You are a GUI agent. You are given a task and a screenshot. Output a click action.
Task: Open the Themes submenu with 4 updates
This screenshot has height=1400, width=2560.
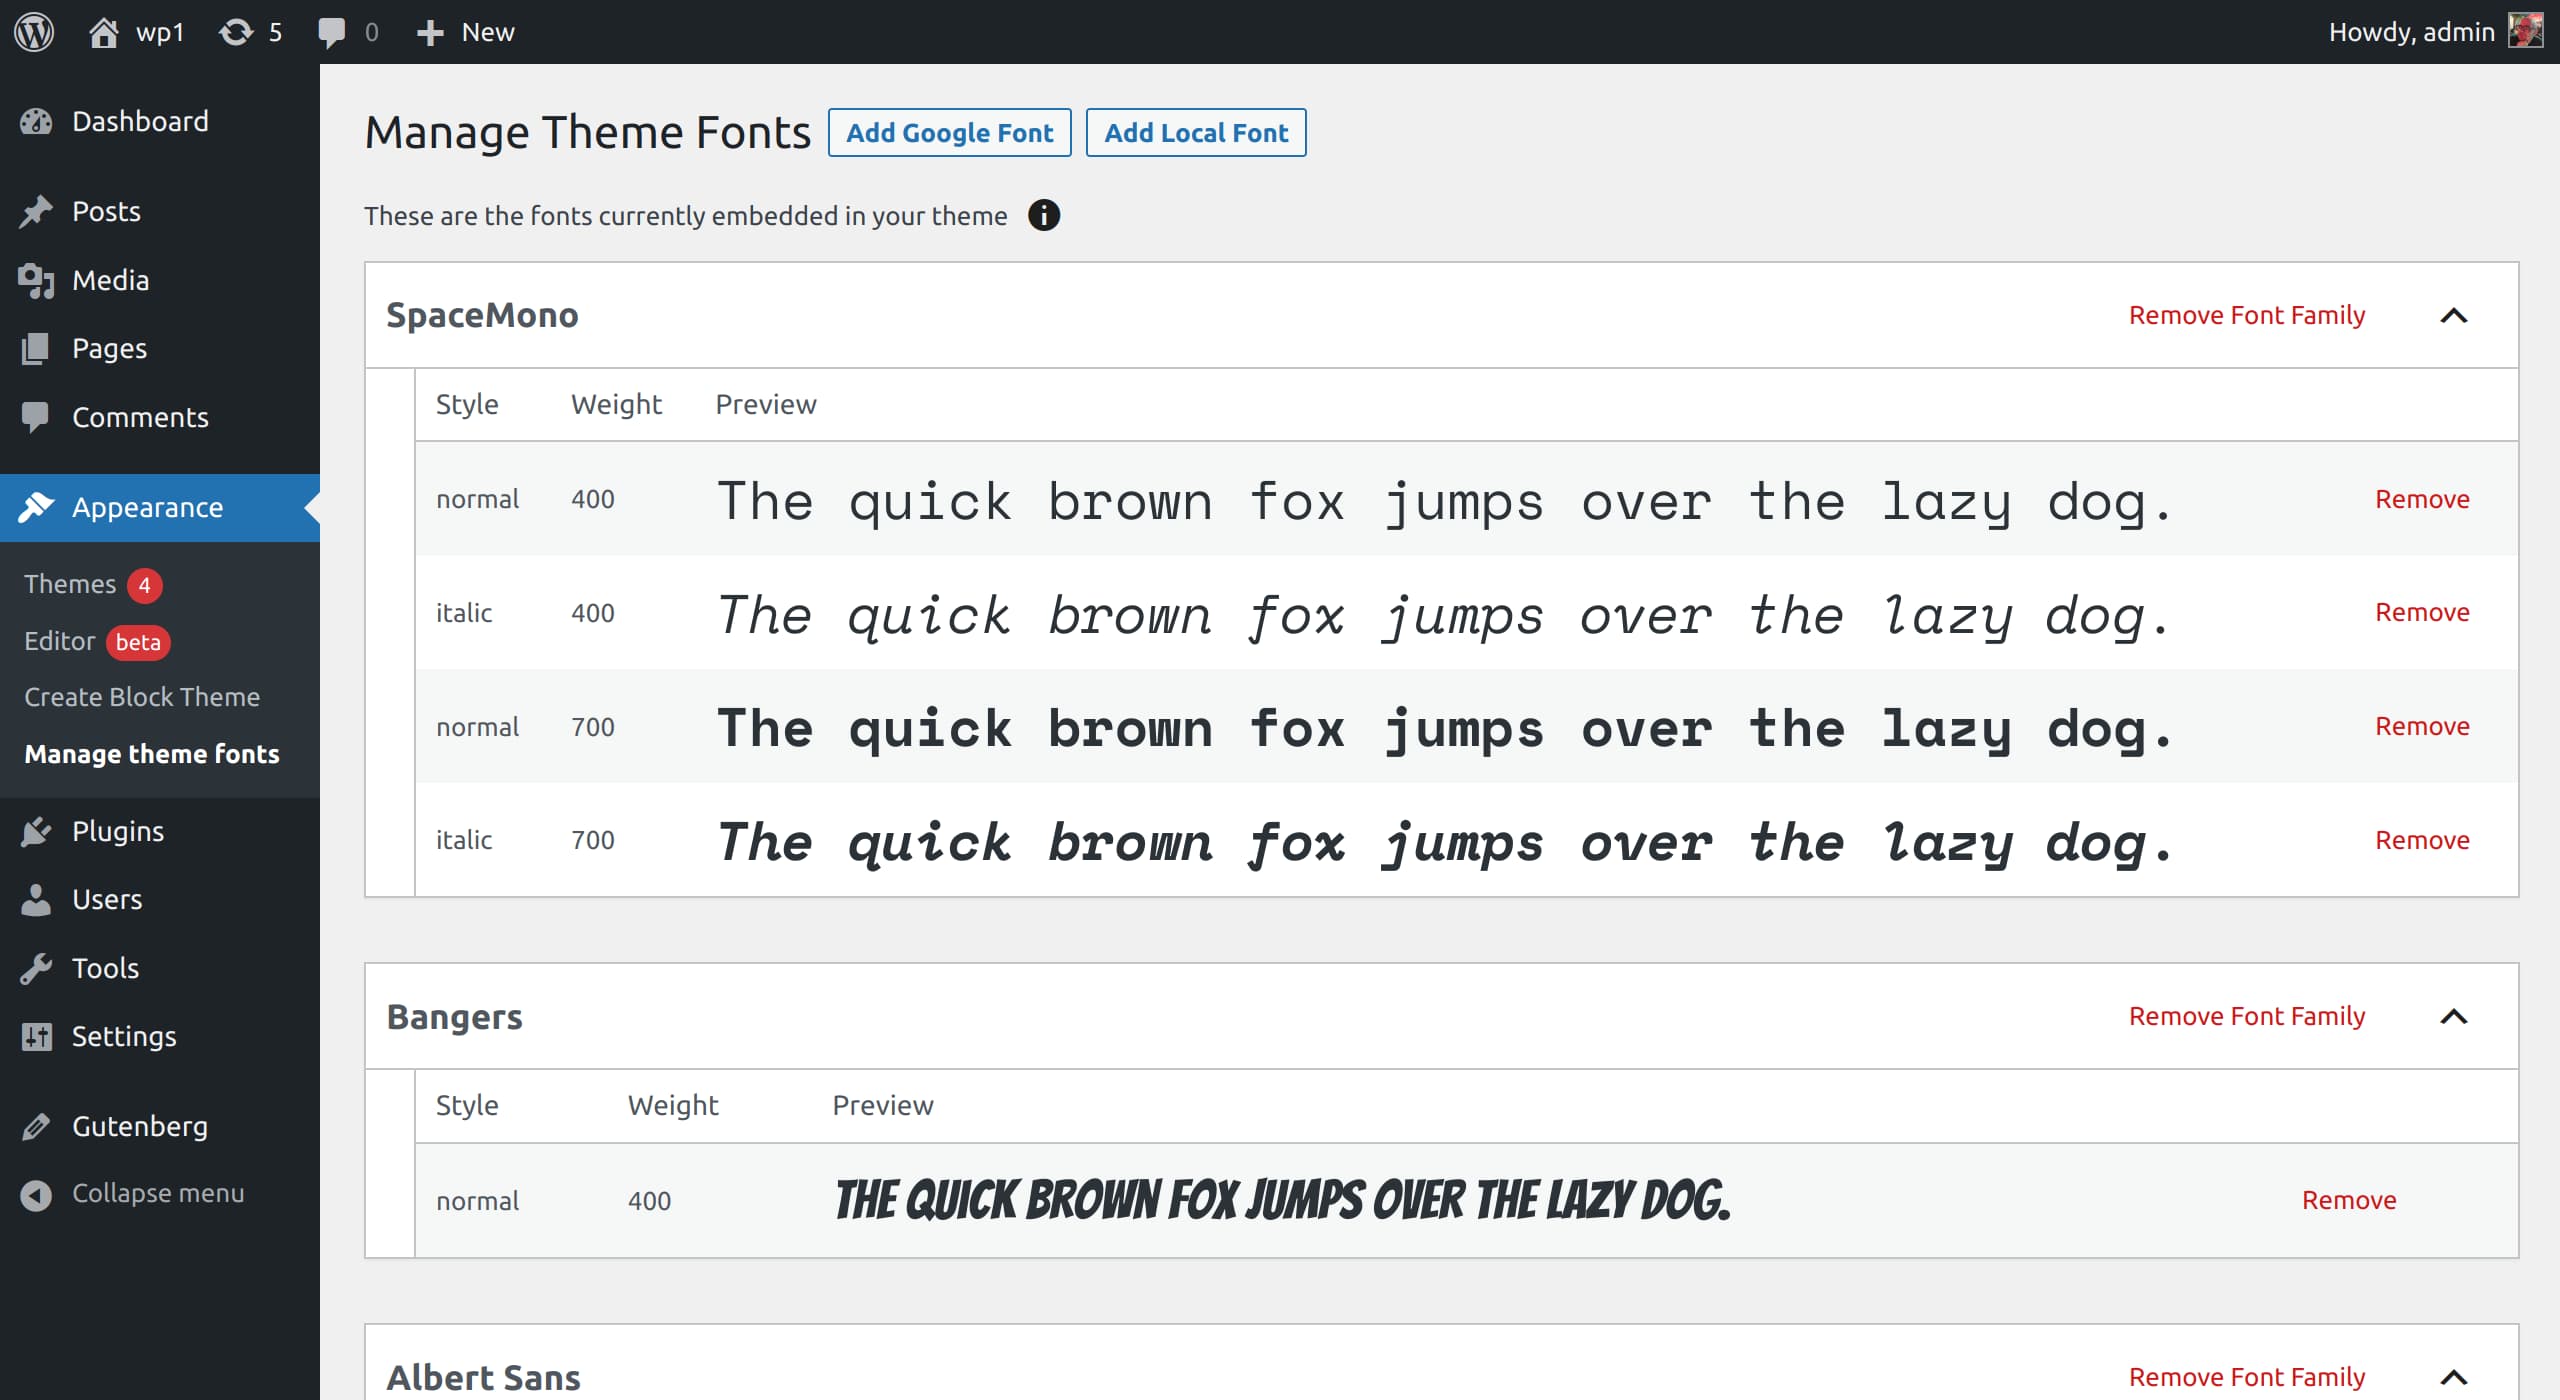point(70,584)
